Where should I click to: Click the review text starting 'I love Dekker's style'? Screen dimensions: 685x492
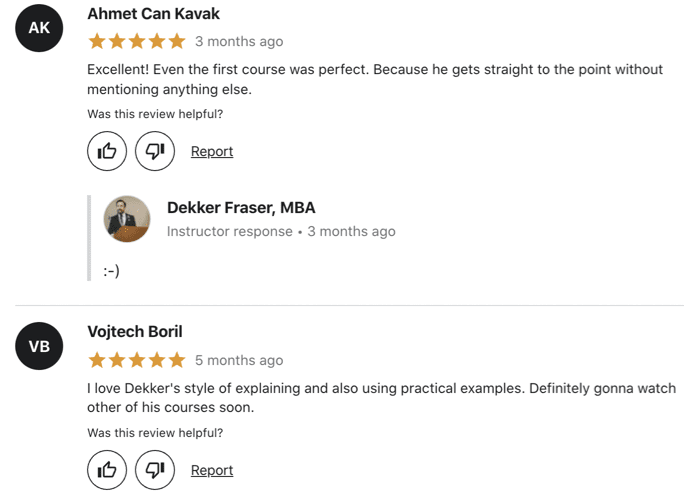[381, 398]
